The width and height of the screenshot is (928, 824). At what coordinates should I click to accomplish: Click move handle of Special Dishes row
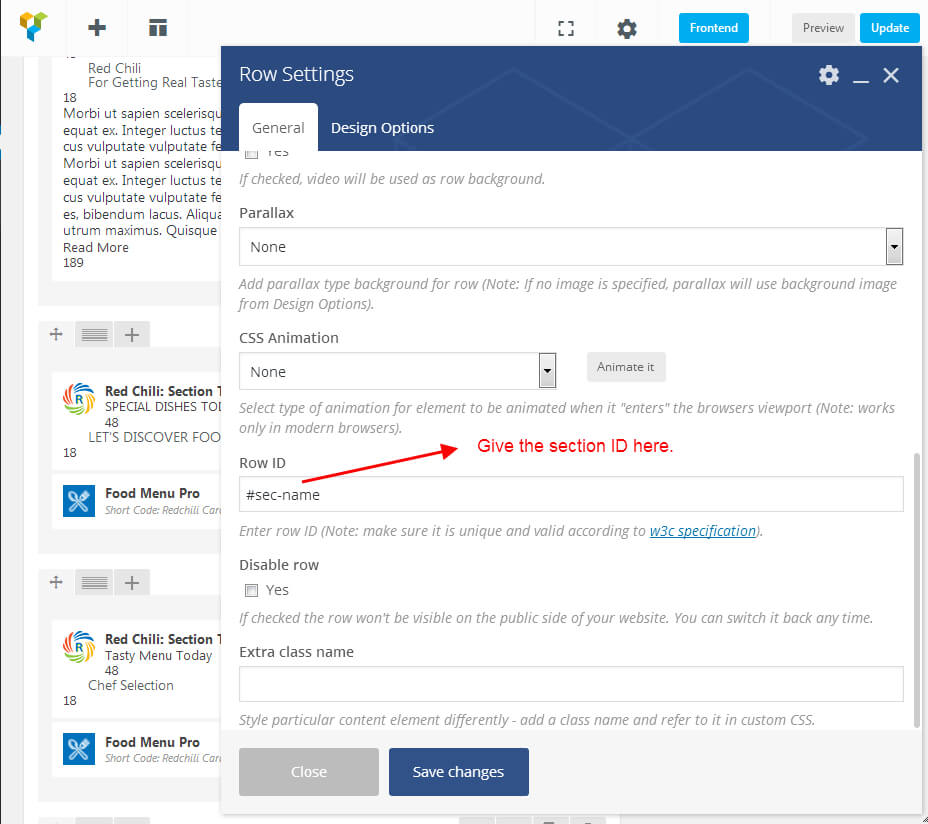point(56,334)
